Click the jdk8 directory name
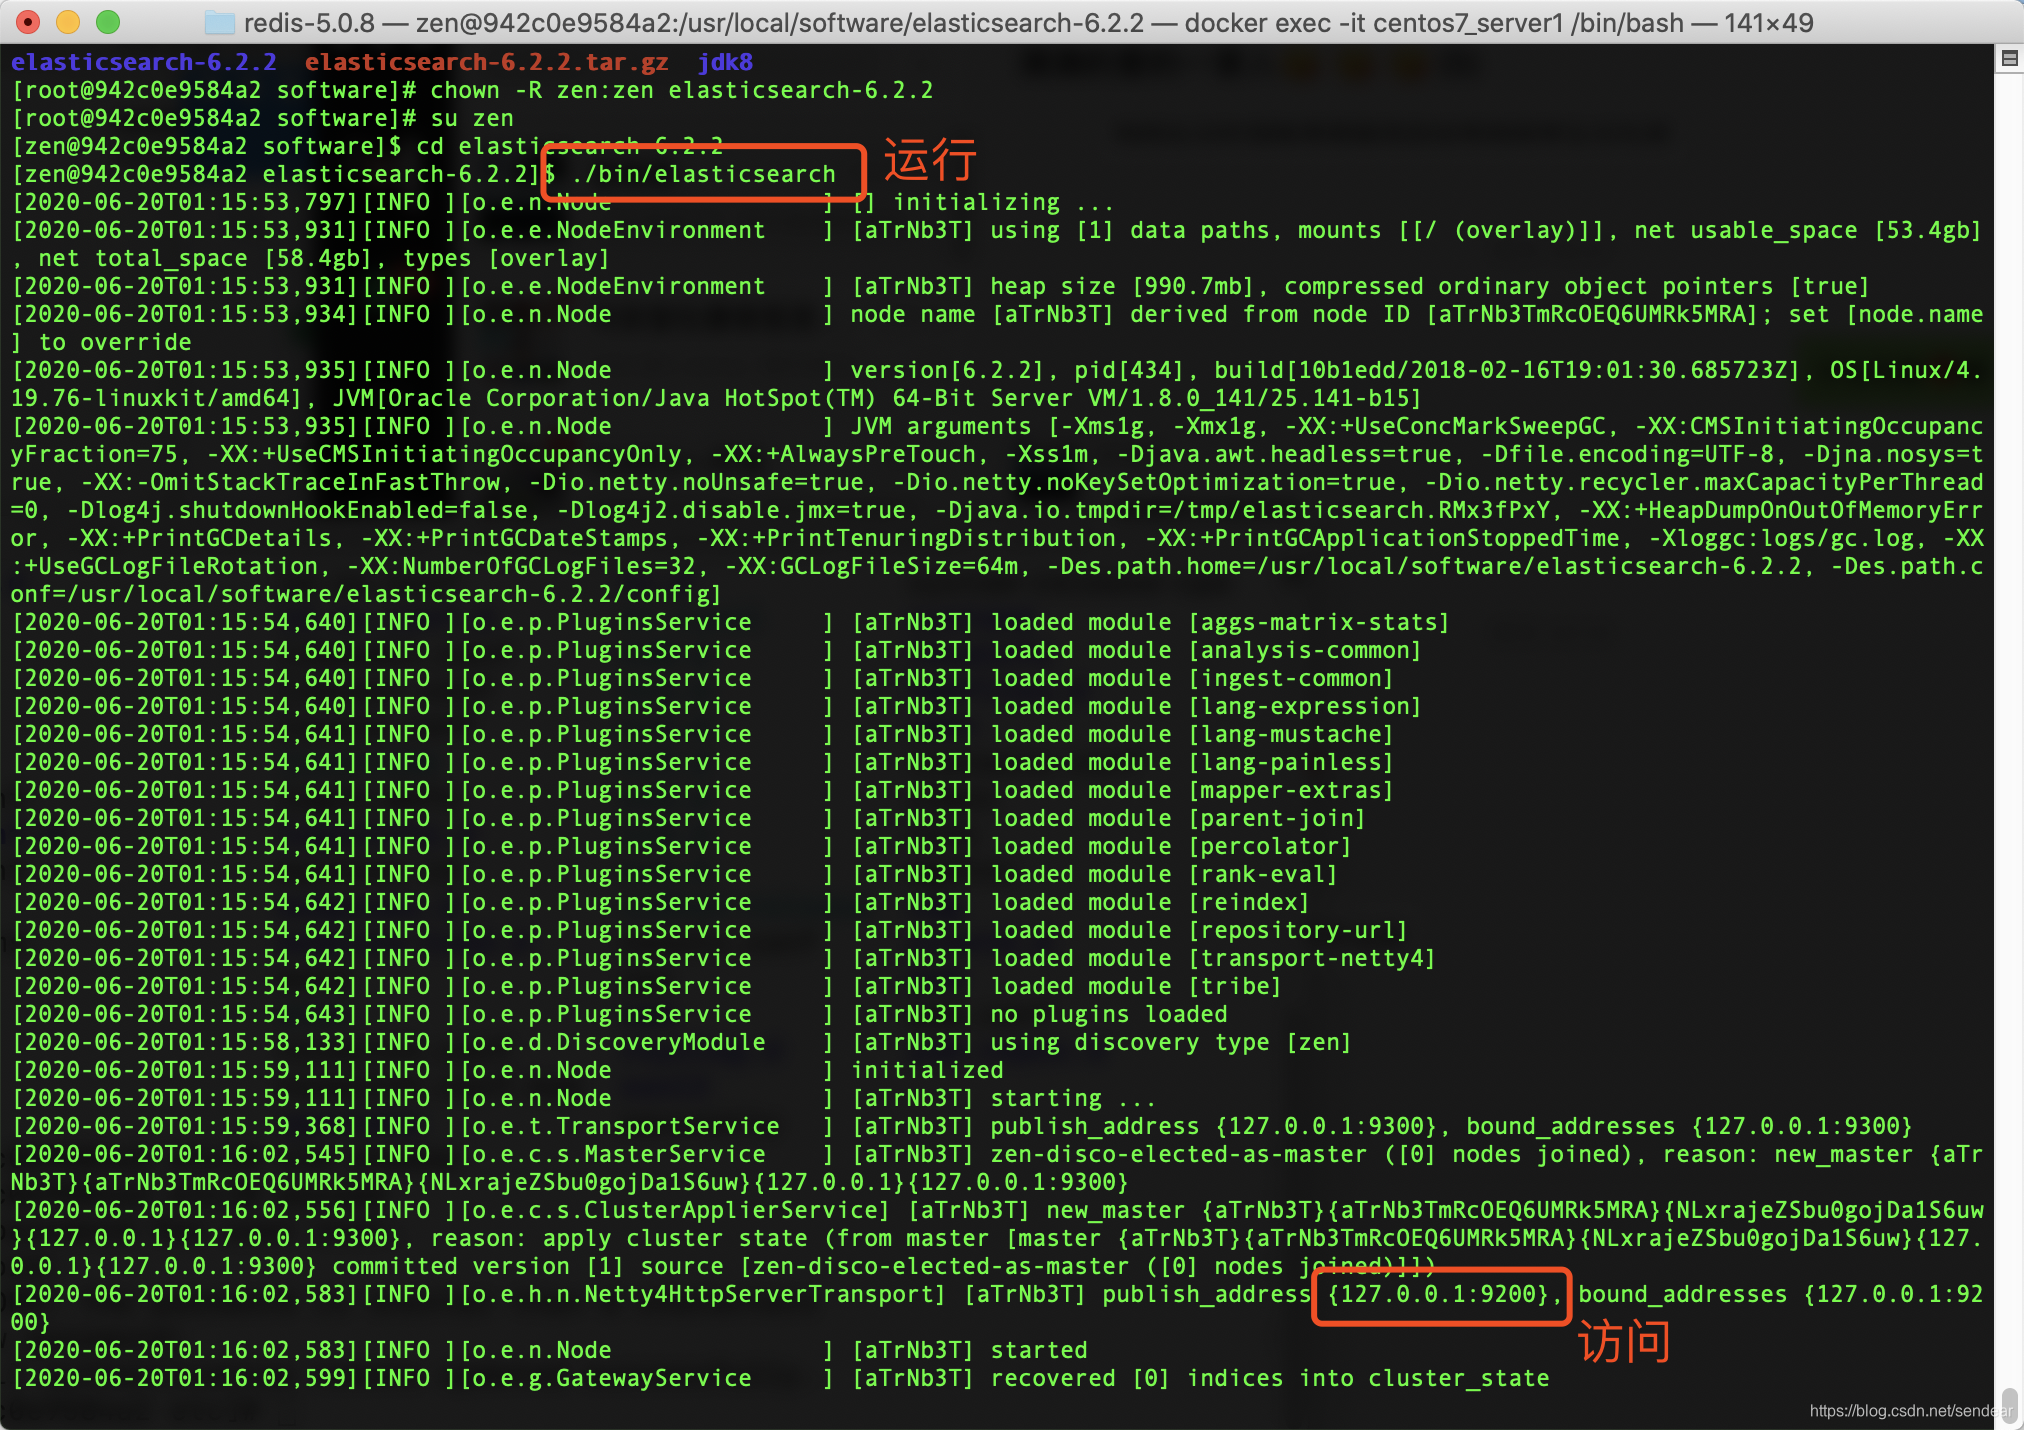 click(725, 62)
